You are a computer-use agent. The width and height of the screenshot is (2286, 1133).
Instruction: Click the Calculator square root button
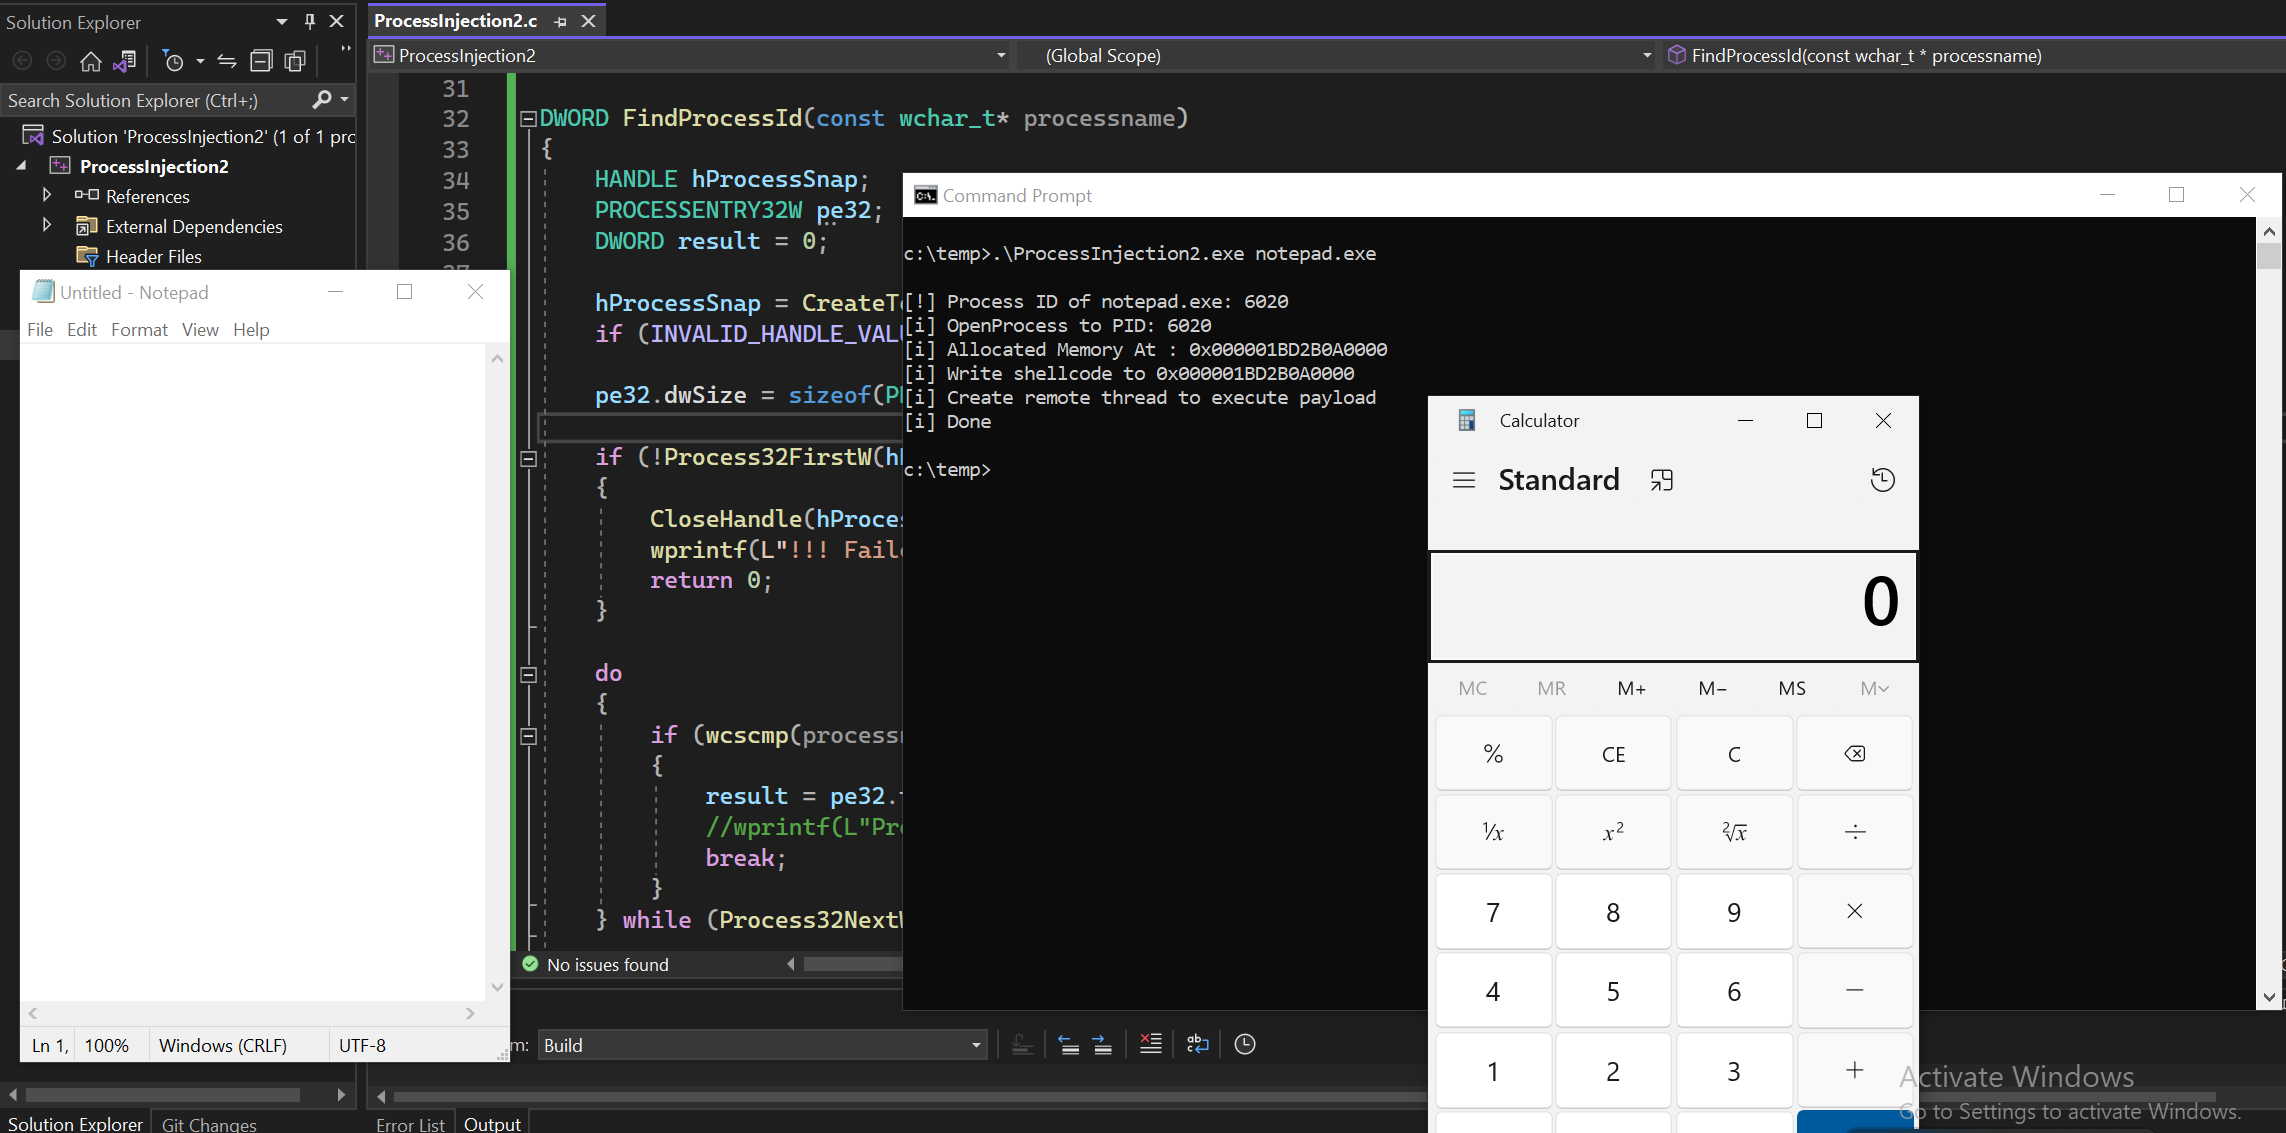click(x=1734, y=832)
